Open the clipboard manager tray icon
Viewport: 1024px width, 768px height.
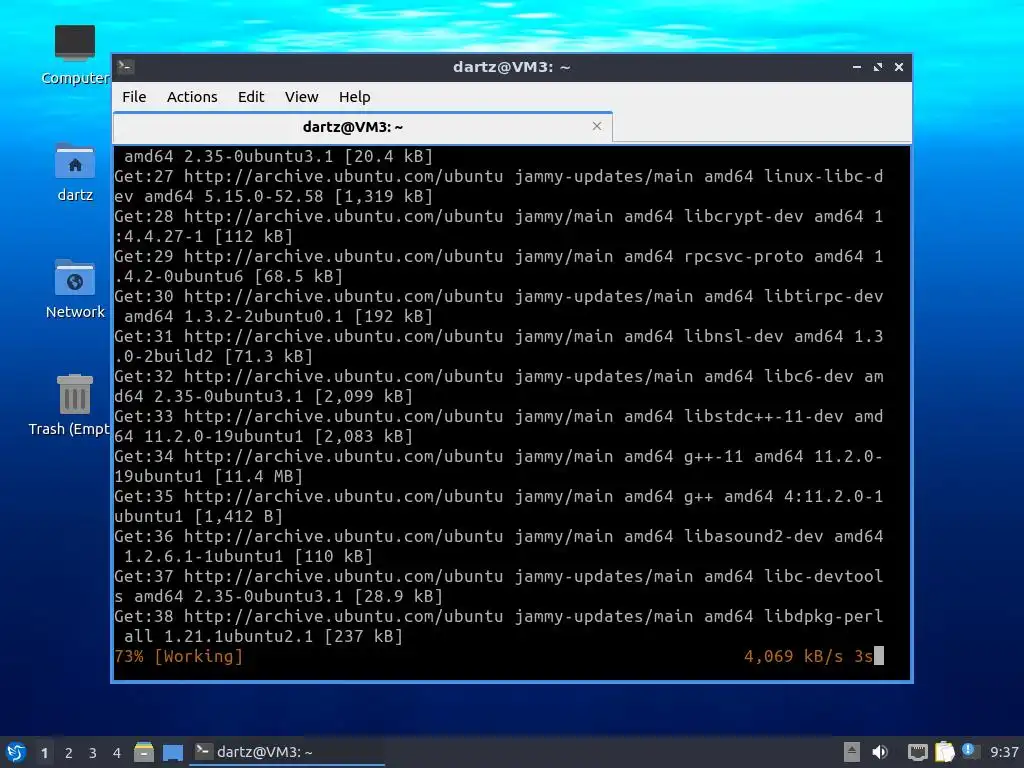point(944,752)
